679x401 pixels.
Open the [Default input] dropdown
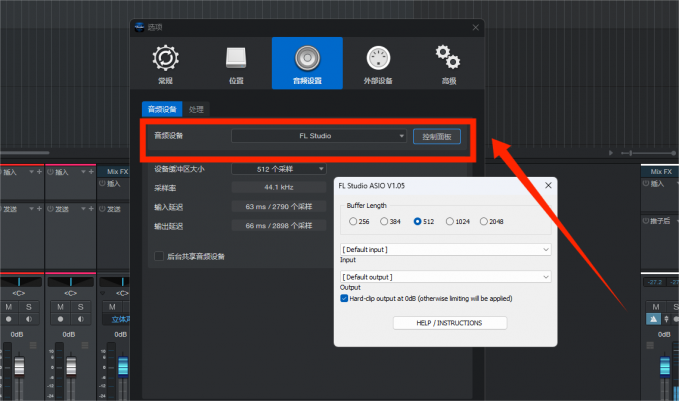[446, 249]
